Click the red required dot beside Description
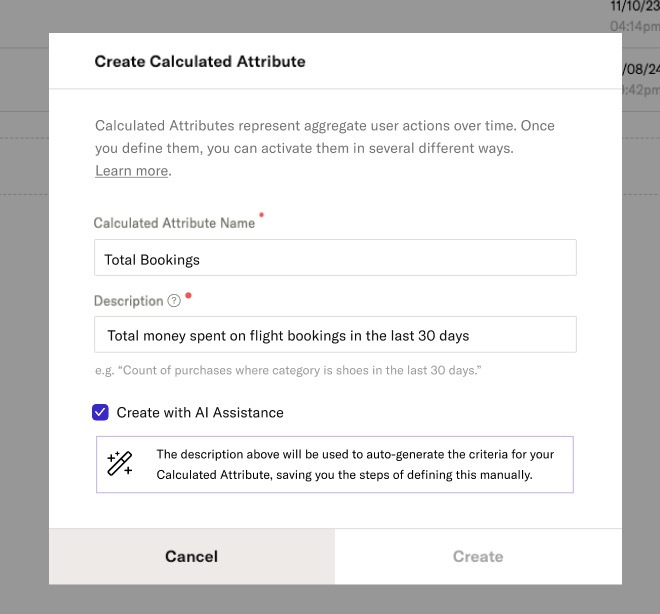Image resolution: width=660 pixels, height=614 pixels. click(x=189, y=296)
